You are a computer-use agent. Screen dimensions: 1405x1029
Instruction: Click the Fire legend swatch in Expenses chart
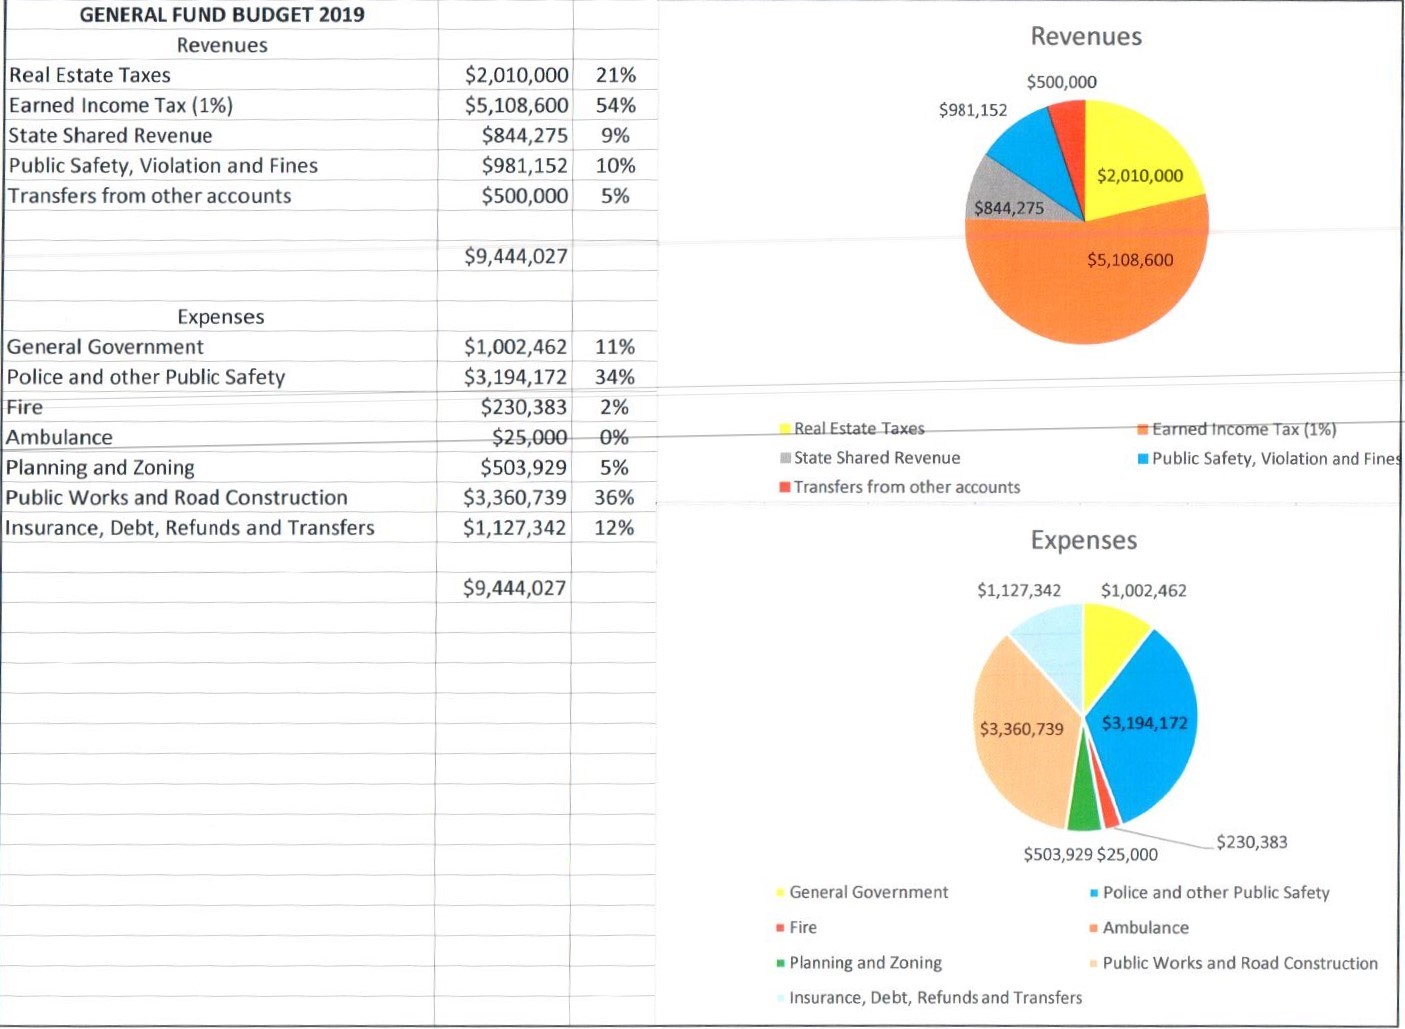tap(780, 928)
